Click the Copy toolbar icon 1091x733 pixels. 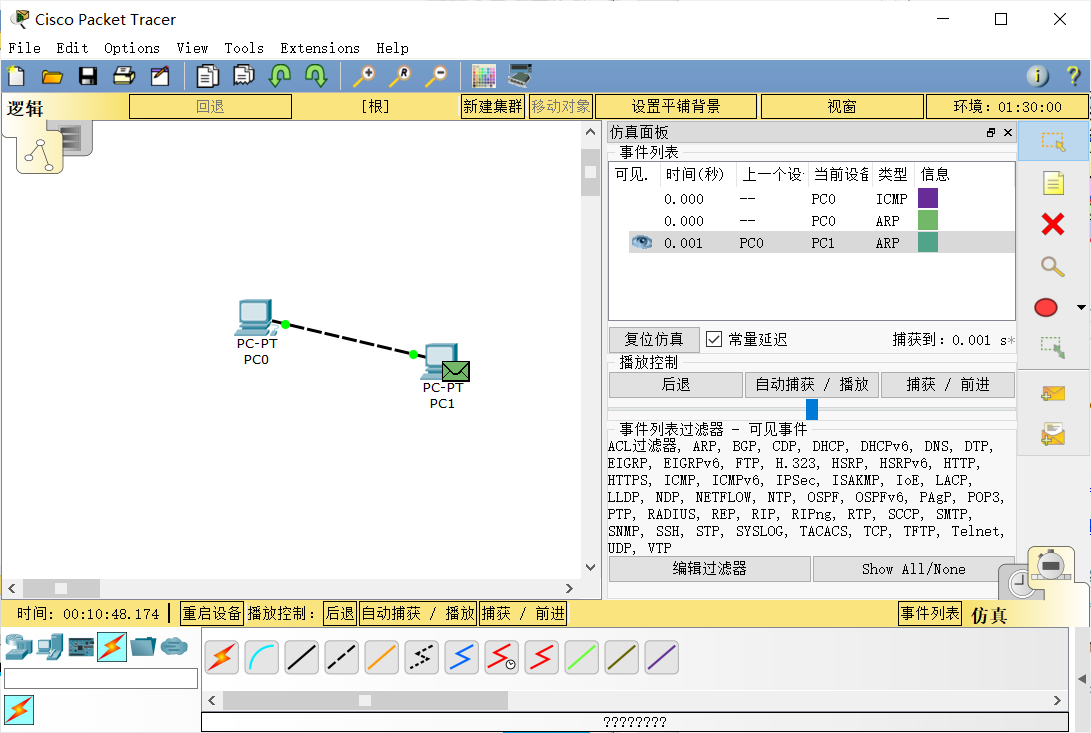pyautogui.click(x=207, y=76)
